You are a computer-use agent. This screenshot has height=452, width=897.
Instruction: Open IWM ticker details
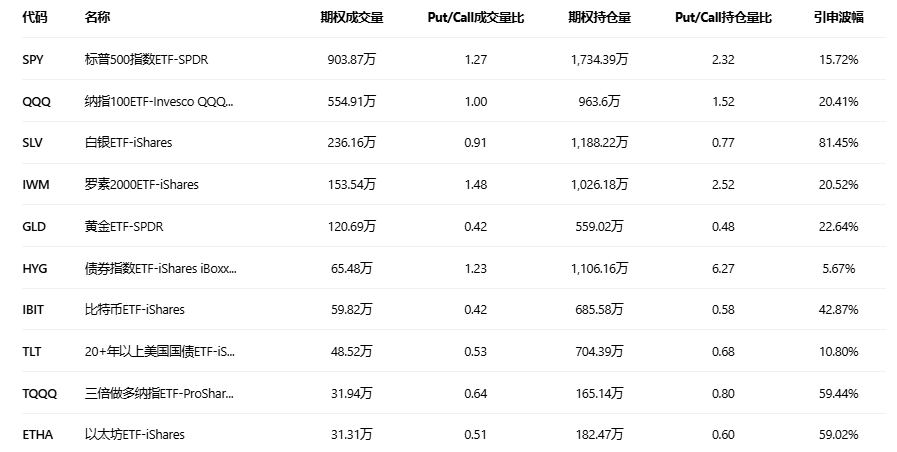[35, 184]
